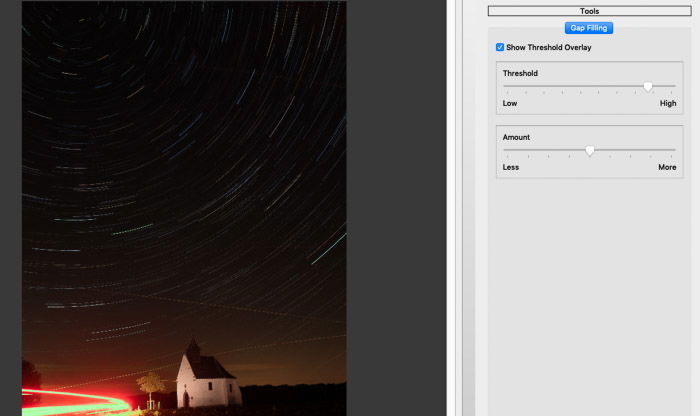
Task: Click the small tree beside the chapel
Action: click(150, 387)
